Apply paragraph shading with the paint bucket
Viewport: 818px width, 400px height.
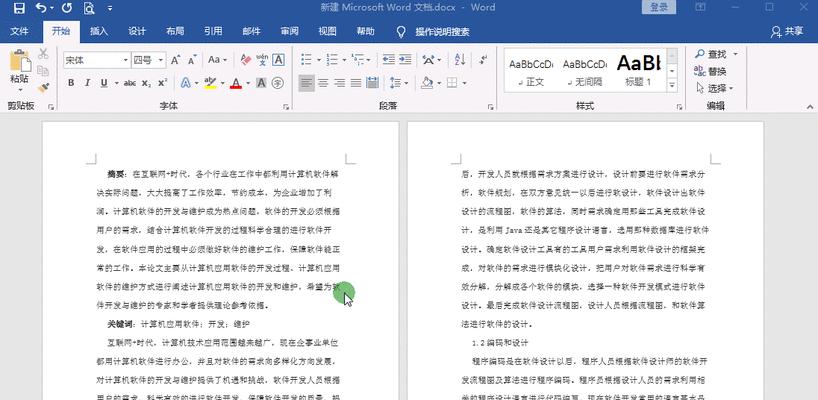point(427,83)
